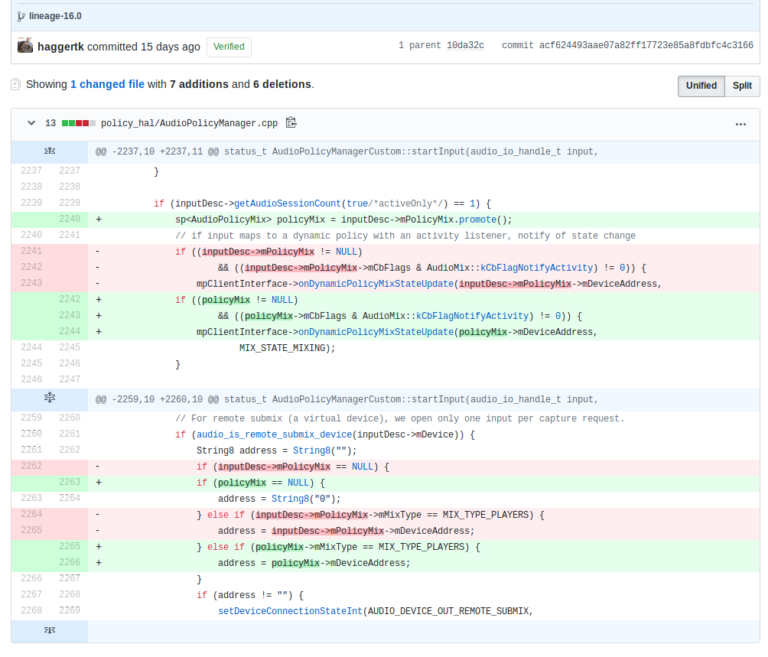The height and width of the screenshot is (657, 768).
Task: Open the lineage-16.0 branch link
Action: tap(56, 16)
